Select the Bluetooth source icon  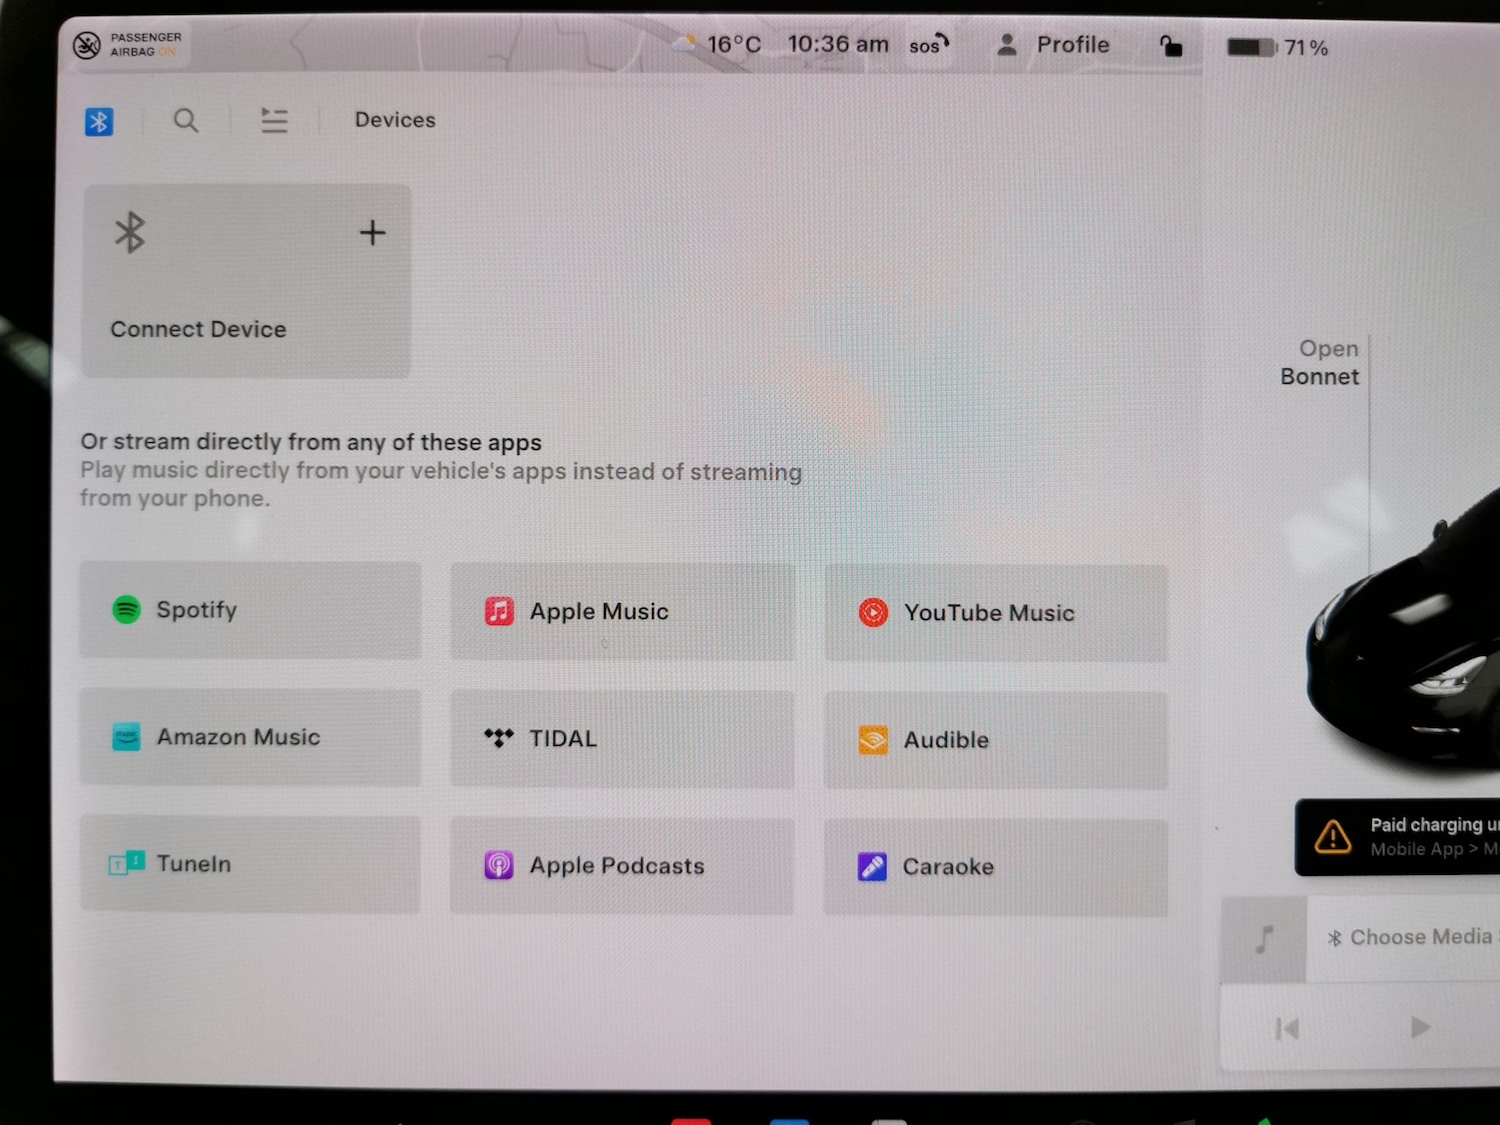point(99,122)
